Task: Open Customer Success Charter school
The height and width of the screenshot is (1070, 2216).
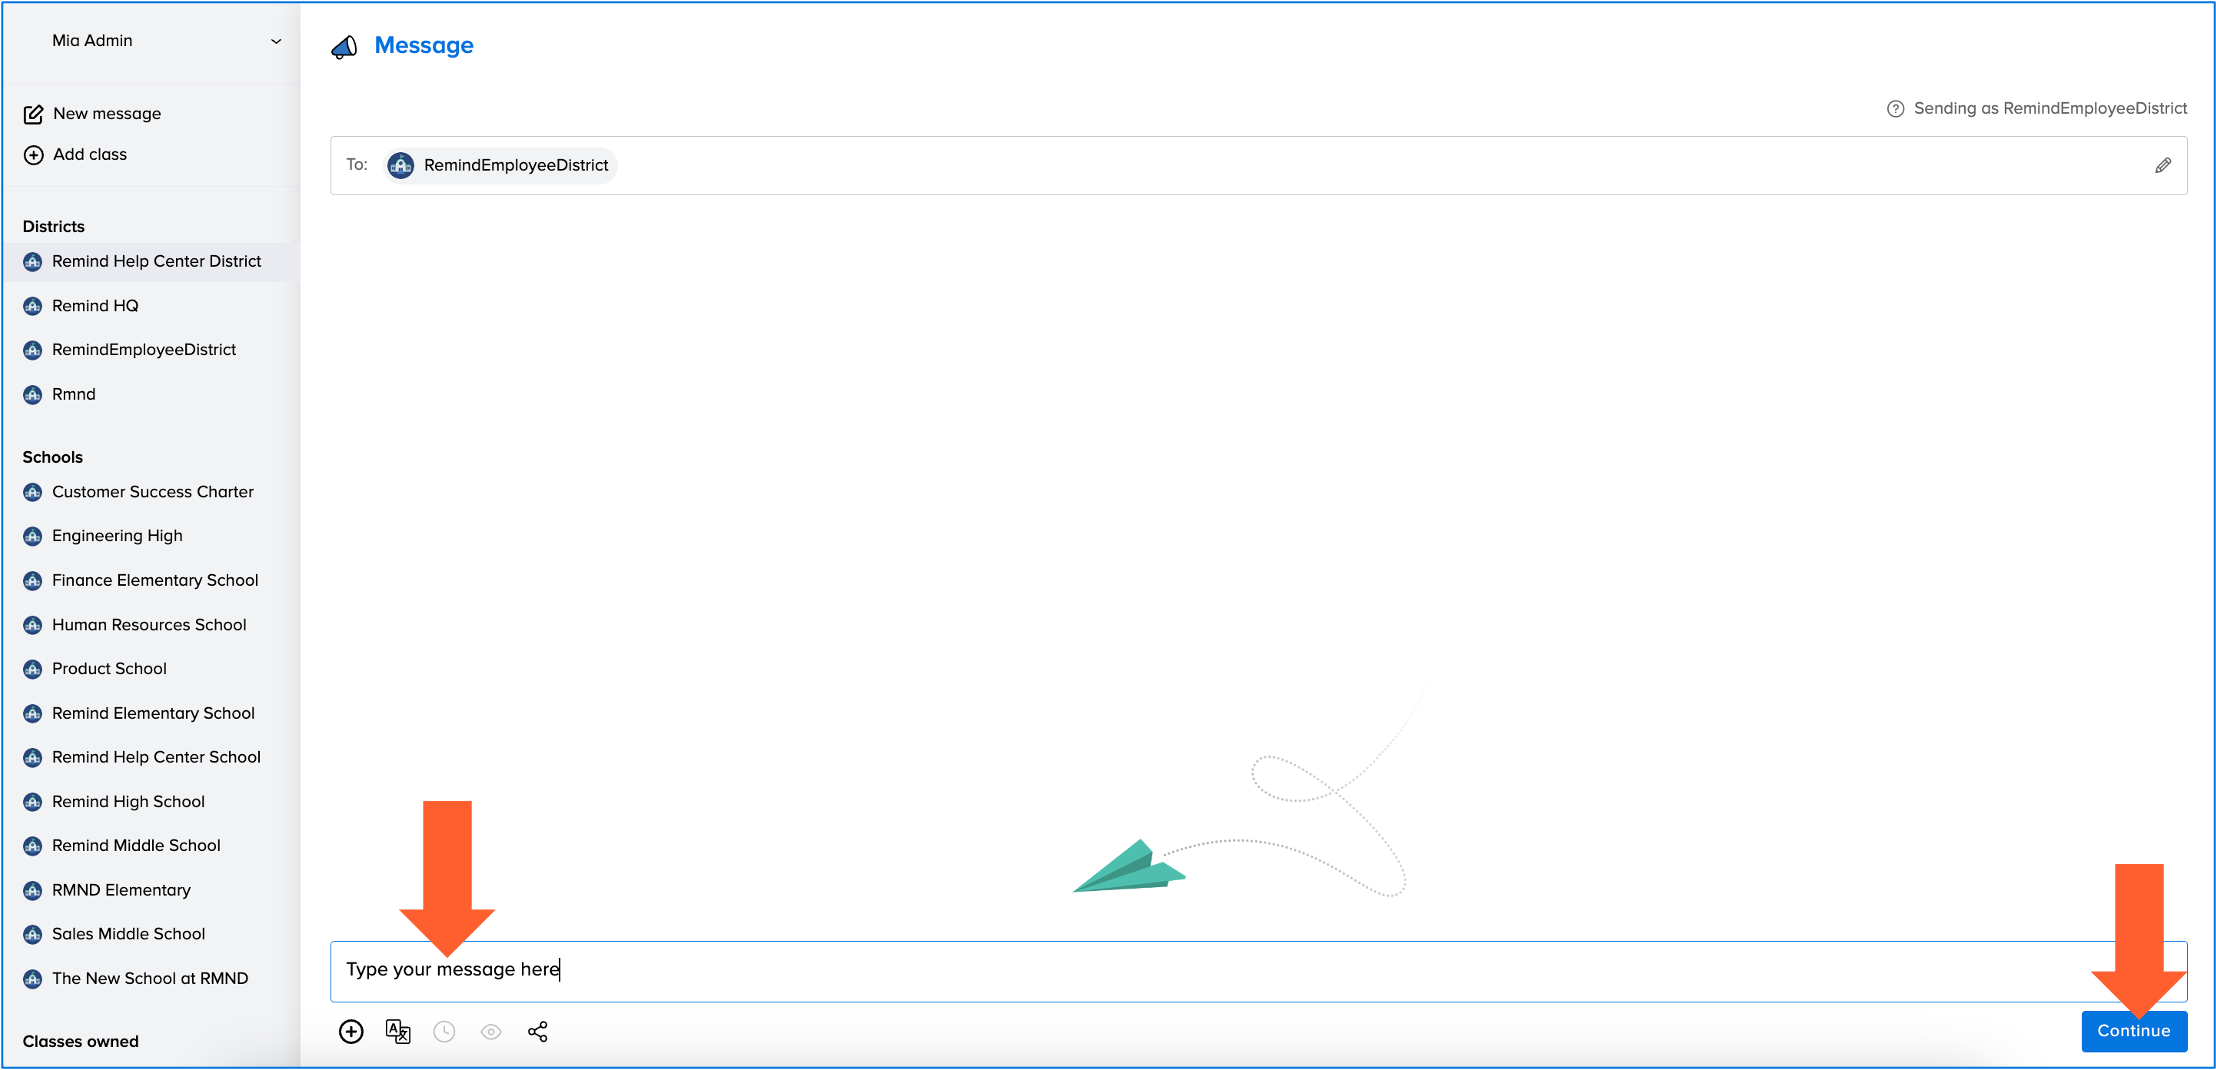Action: (x=152, y=492)
